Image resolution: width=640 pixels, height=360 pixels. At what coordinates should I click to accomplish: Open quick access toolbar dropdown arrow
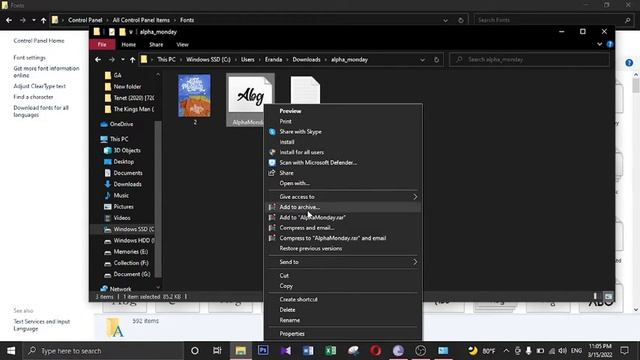pyautogui.click(x=131, y=32)
